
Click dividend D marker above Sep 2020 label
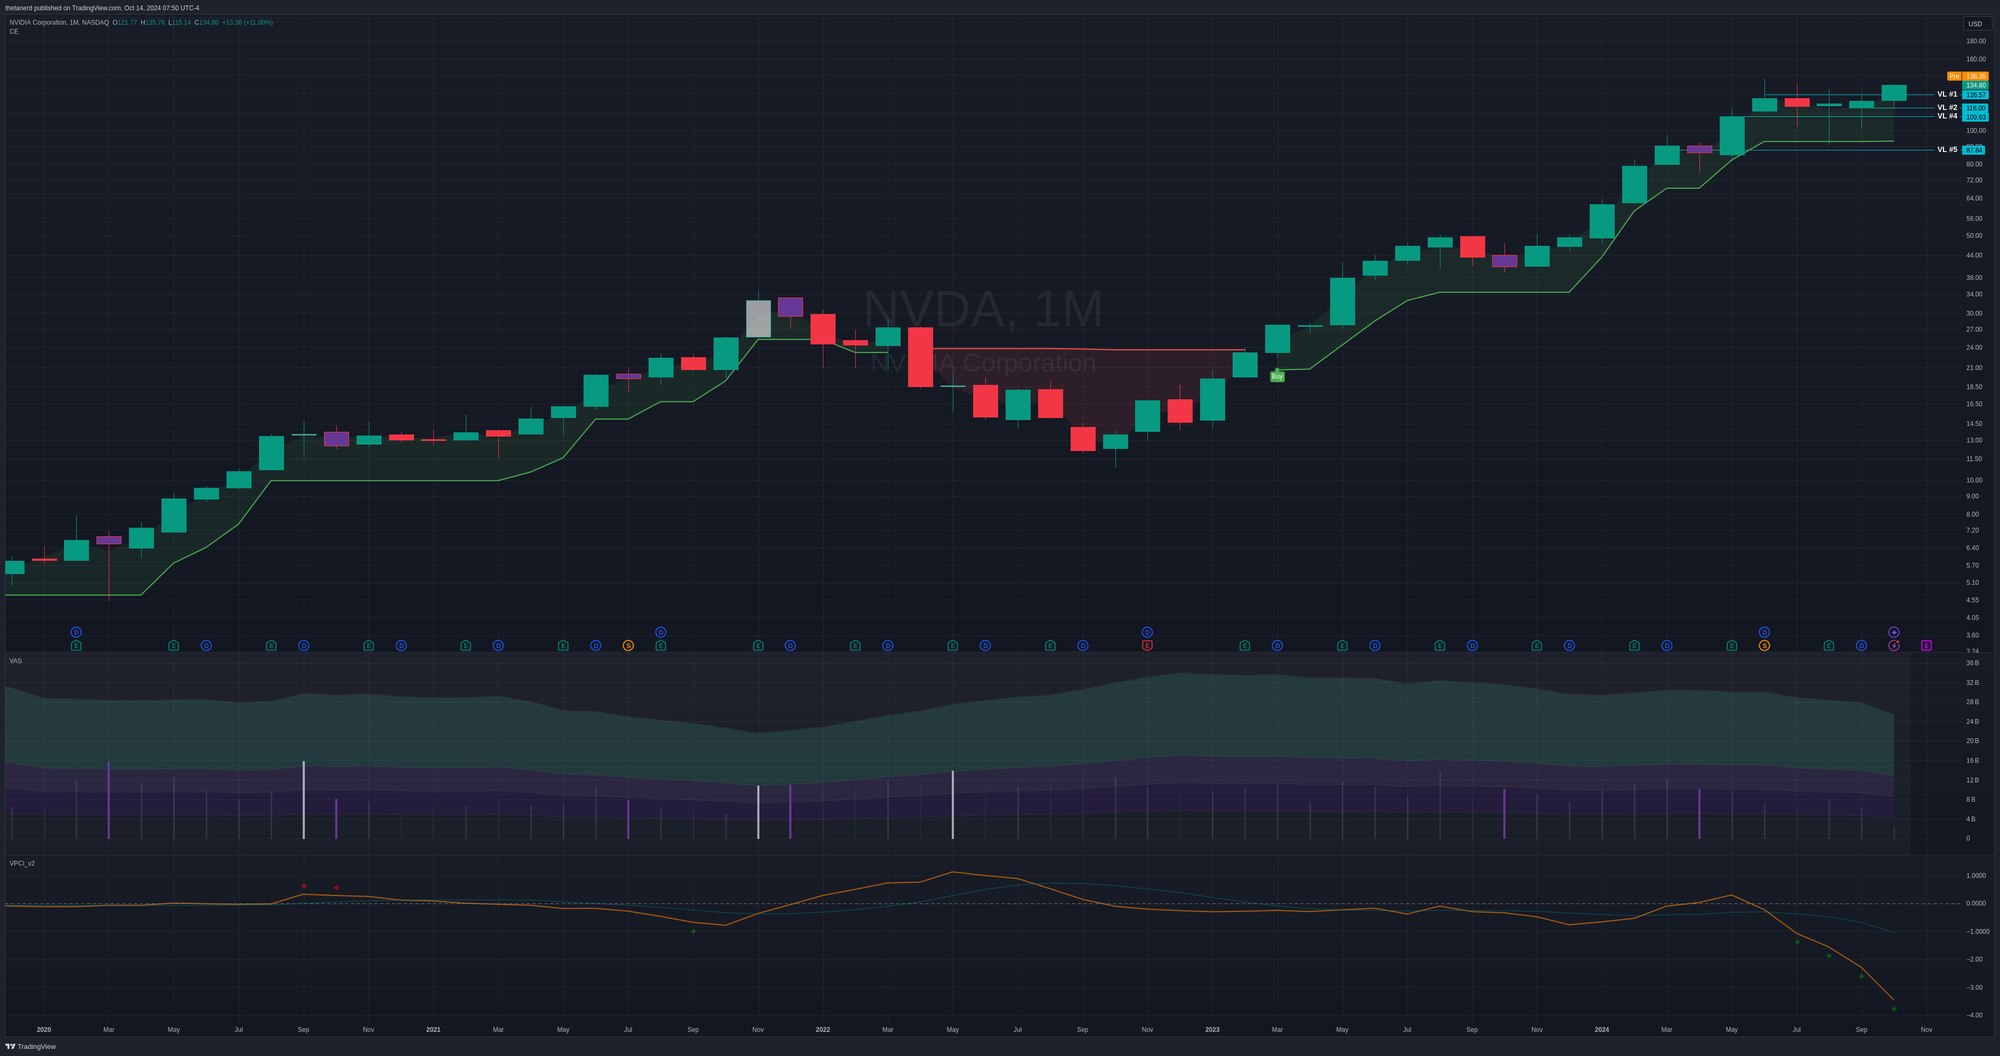(x=304, y=646)
